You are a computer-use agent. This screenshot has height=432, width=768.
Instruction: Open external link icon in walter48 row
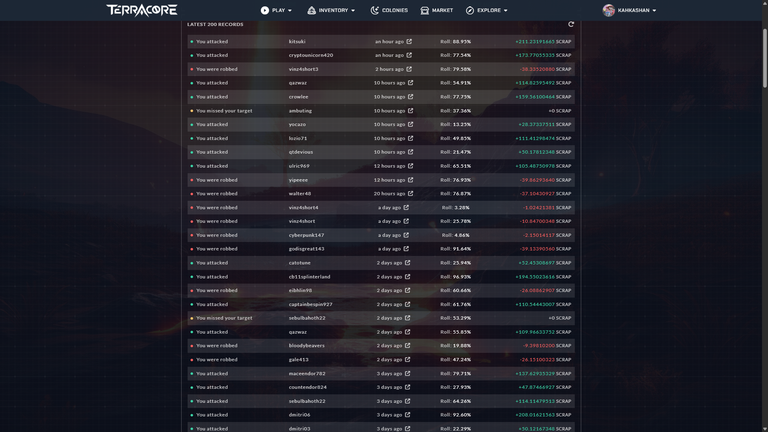point(410,193)
